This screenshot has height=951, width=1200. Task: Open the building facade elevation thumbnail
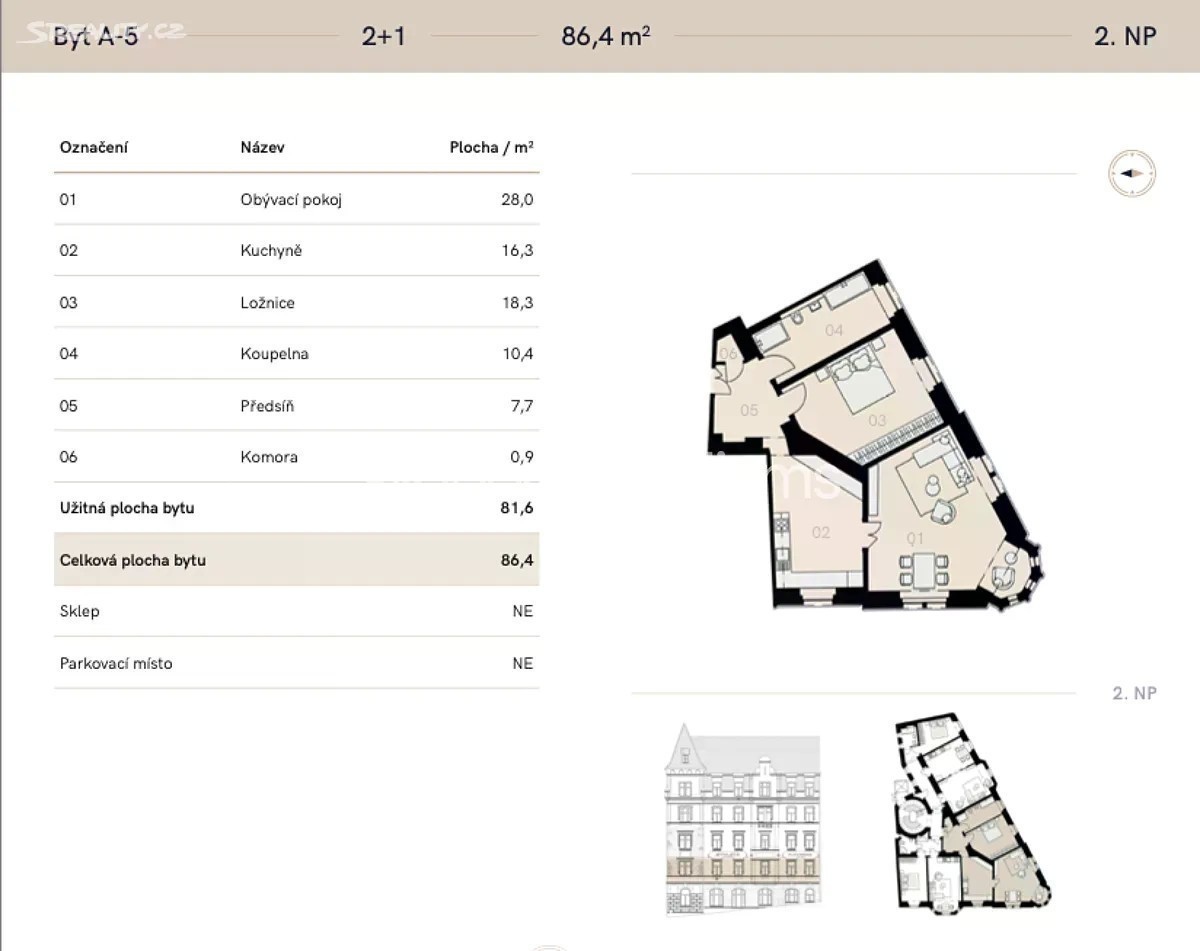742,819
